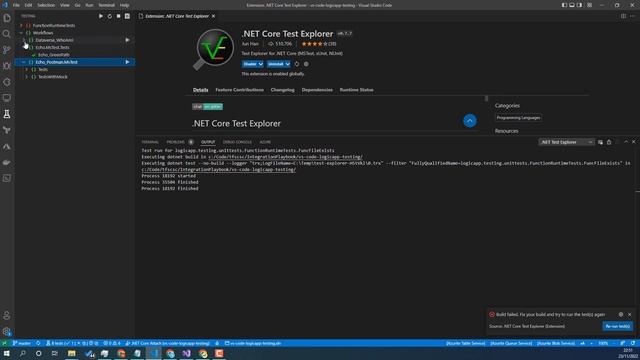Expand the TestsWithMock node

[x=27, y=77]
